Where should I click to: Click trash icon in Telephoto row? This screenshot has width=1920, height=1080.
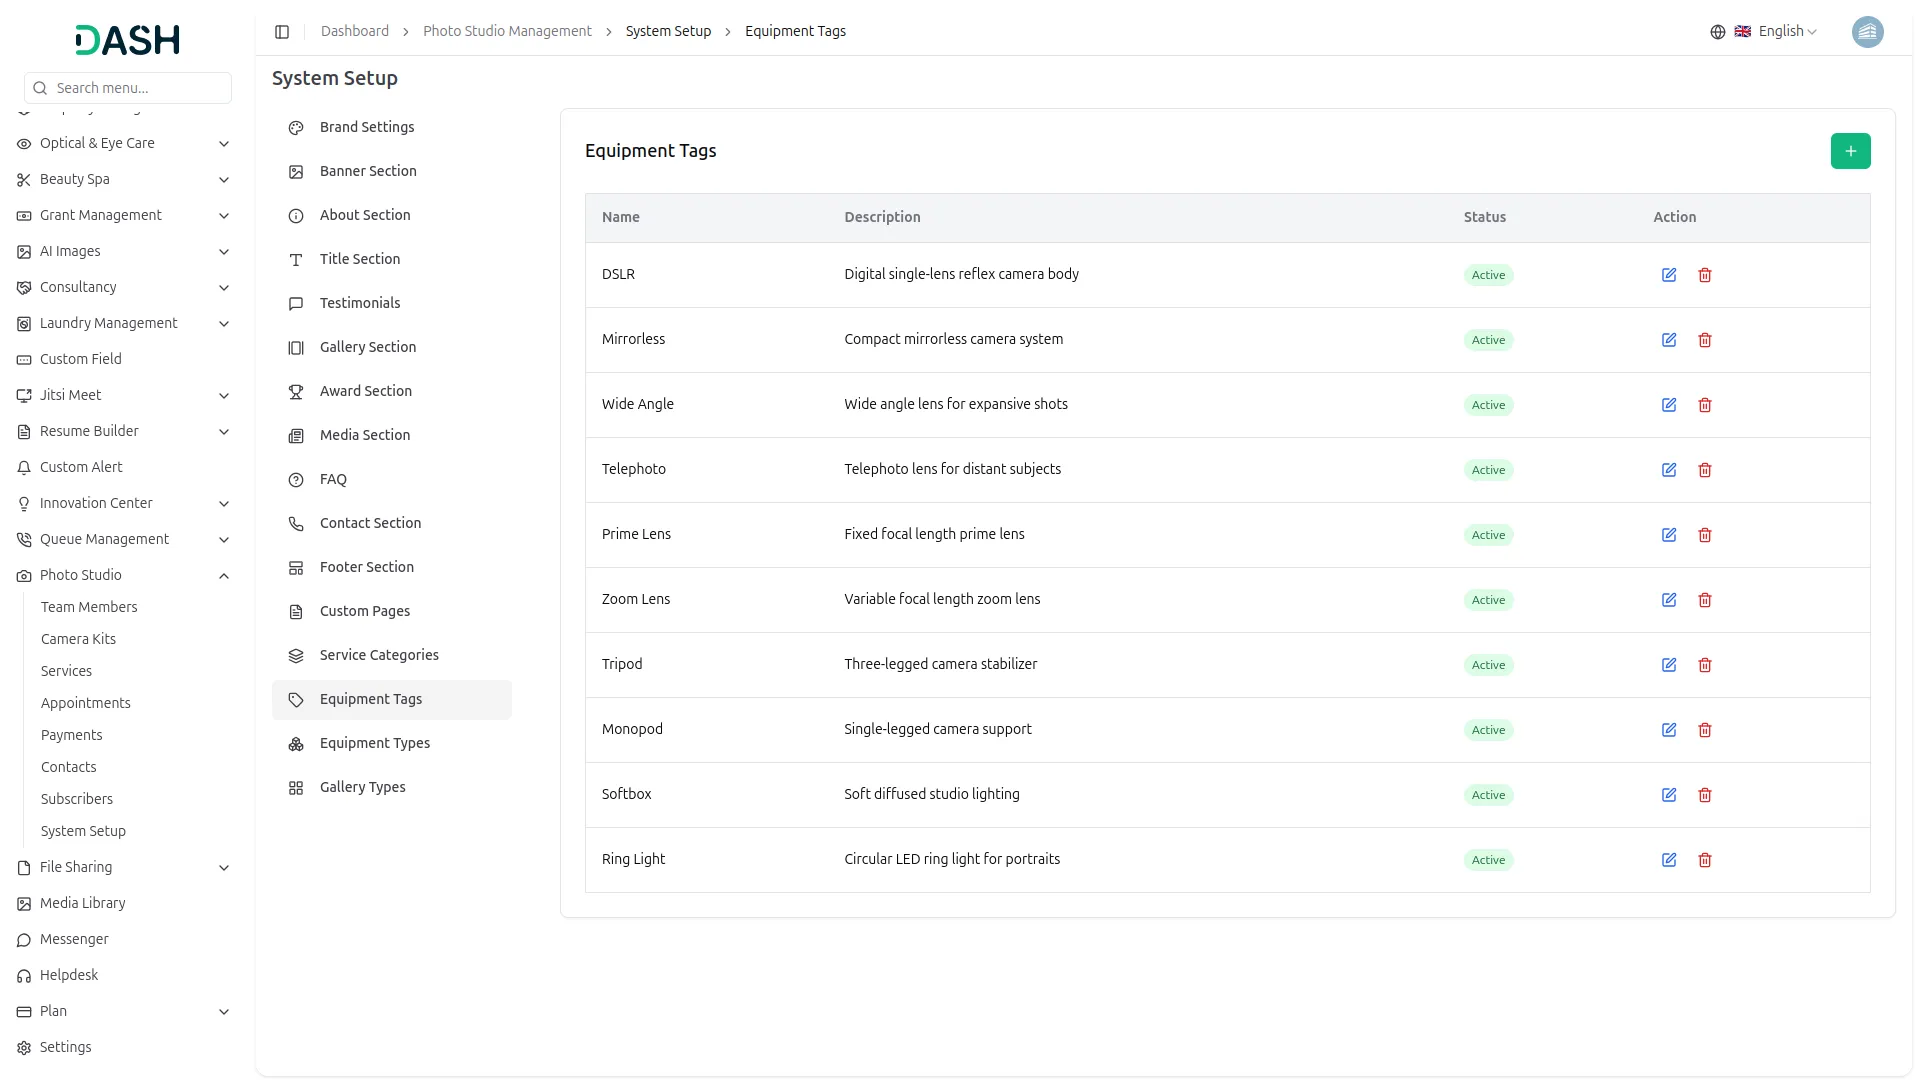point(1705,470)
